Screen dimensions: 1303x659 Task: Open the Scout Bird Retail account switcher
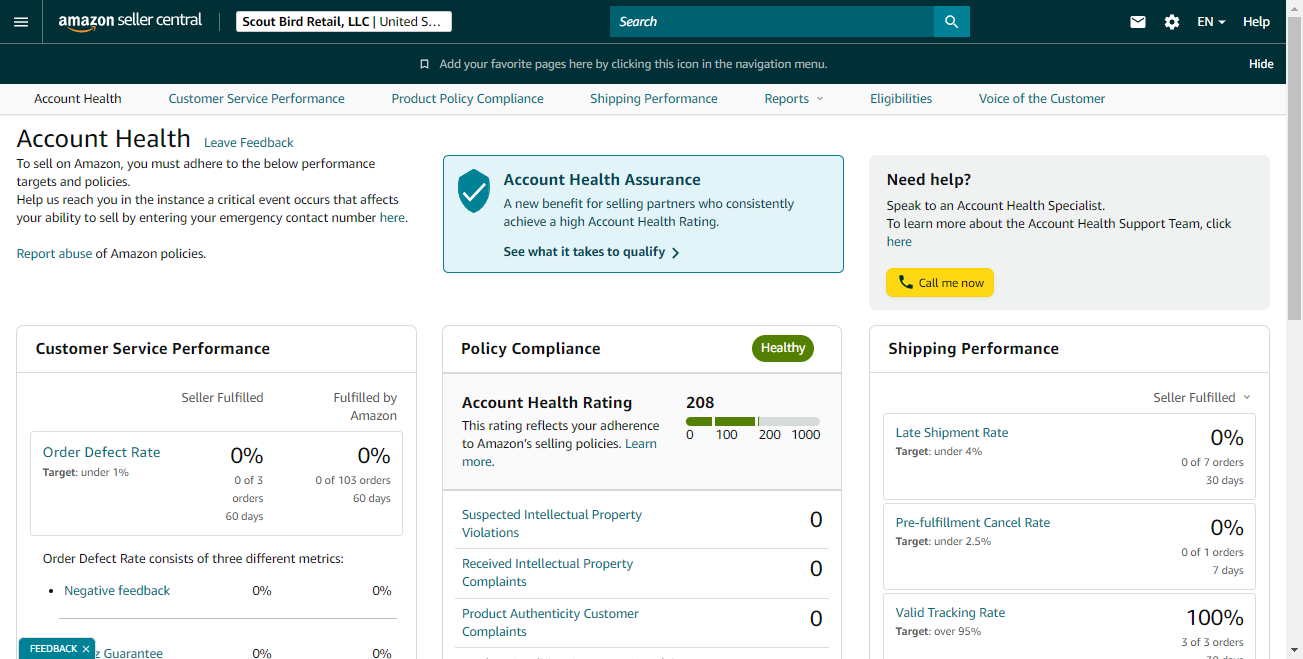click(344, 21)
